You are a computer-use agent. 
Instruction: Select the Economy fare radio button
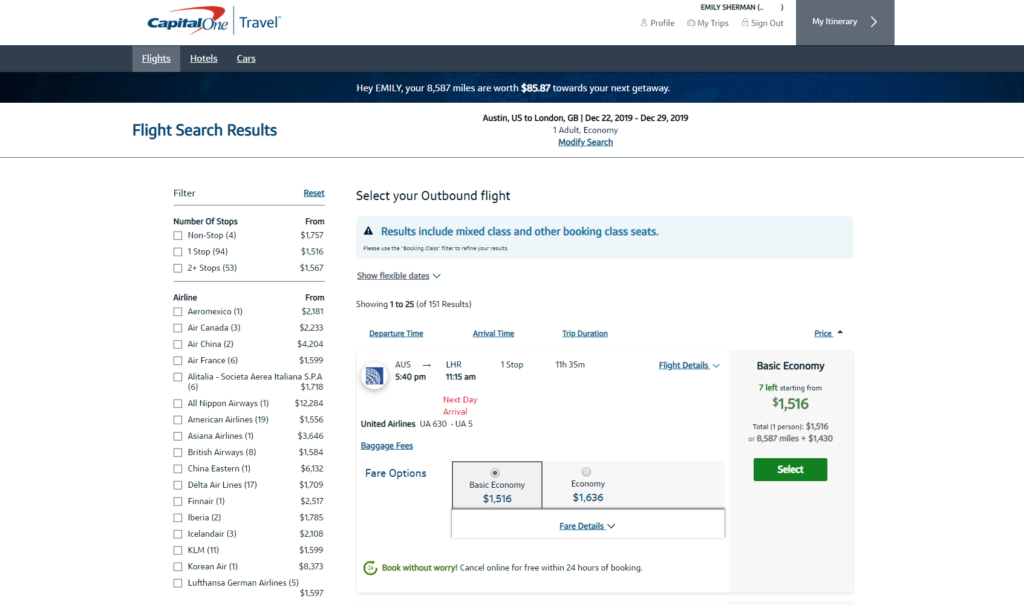586,472
